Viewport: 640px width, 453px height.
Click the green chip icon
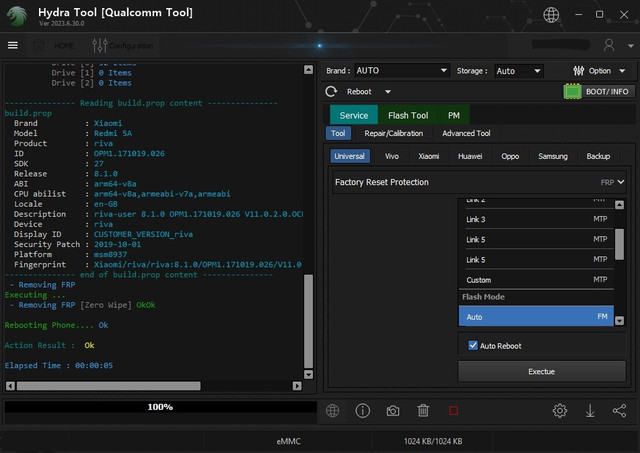pos(572,91)
